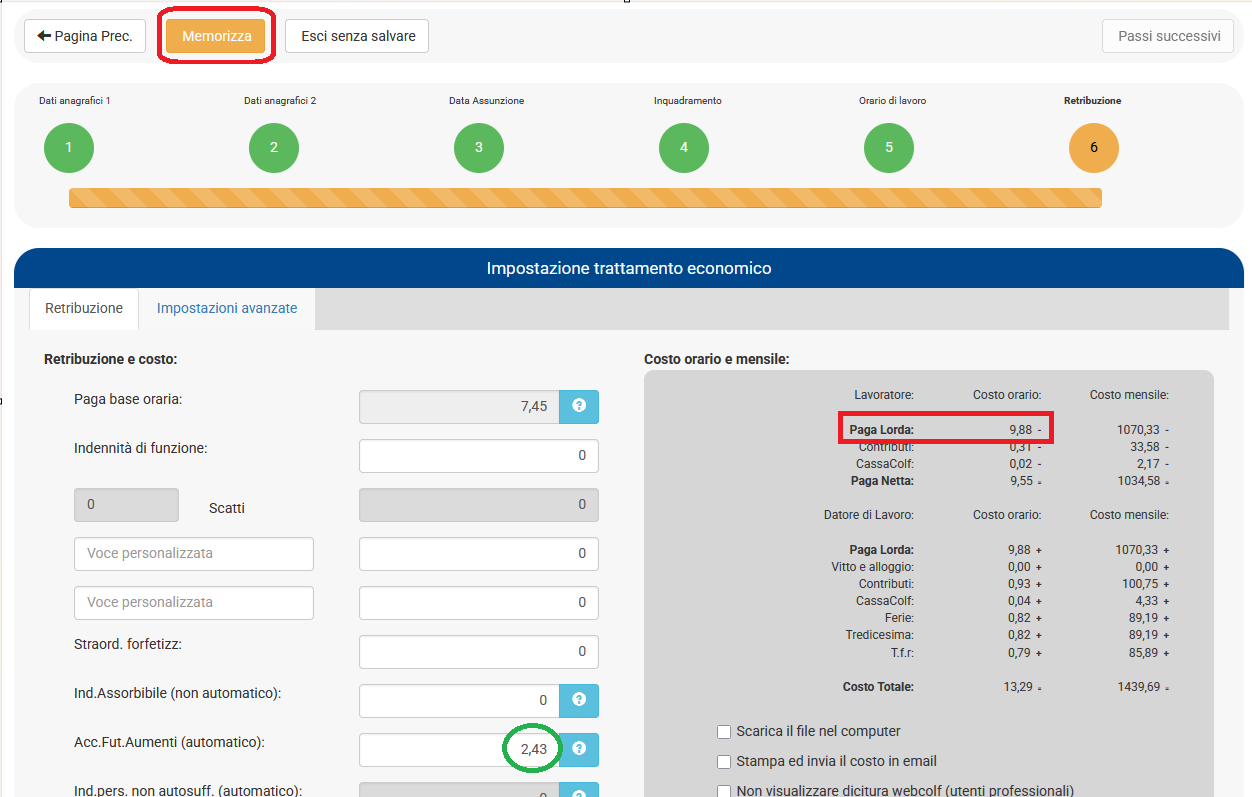Click Costo Totale hourly value 13,29
Screen dimensions: 1252x797
click(1019, 687)
